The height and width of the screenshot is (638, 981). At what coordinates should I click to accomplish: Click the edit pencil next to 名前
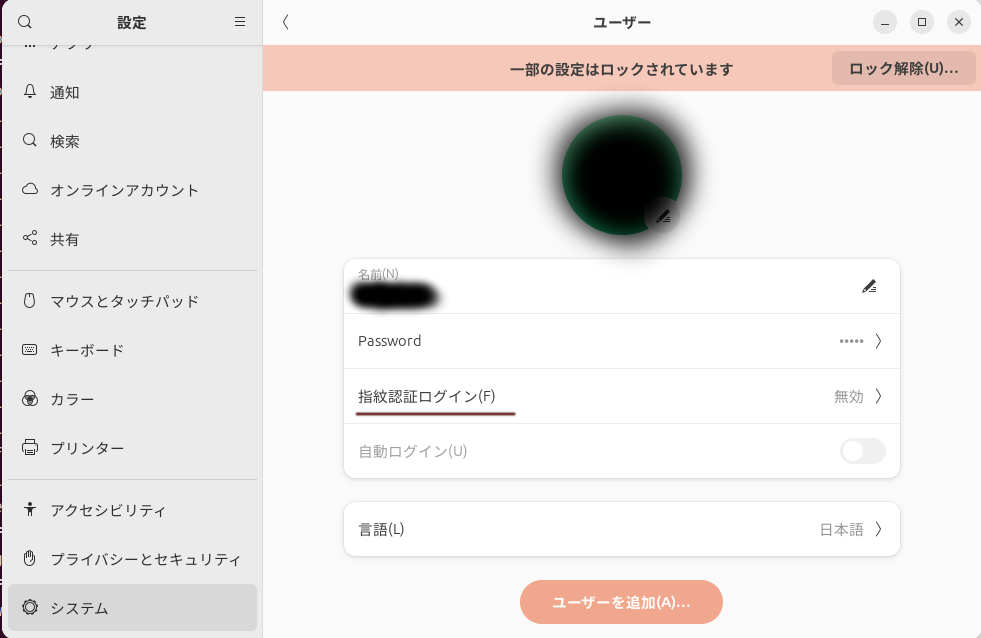point(868,286)
